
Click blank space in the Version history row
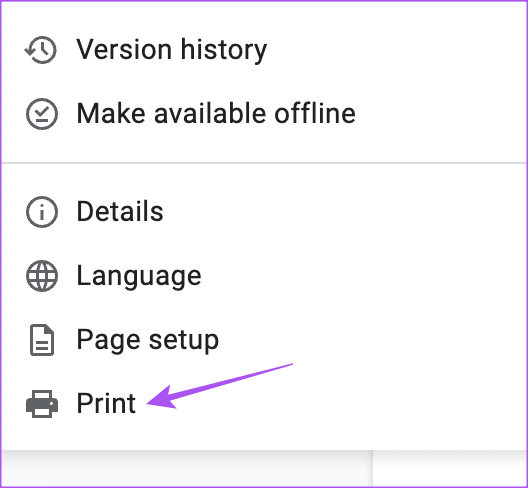click(x=397, y=50)
